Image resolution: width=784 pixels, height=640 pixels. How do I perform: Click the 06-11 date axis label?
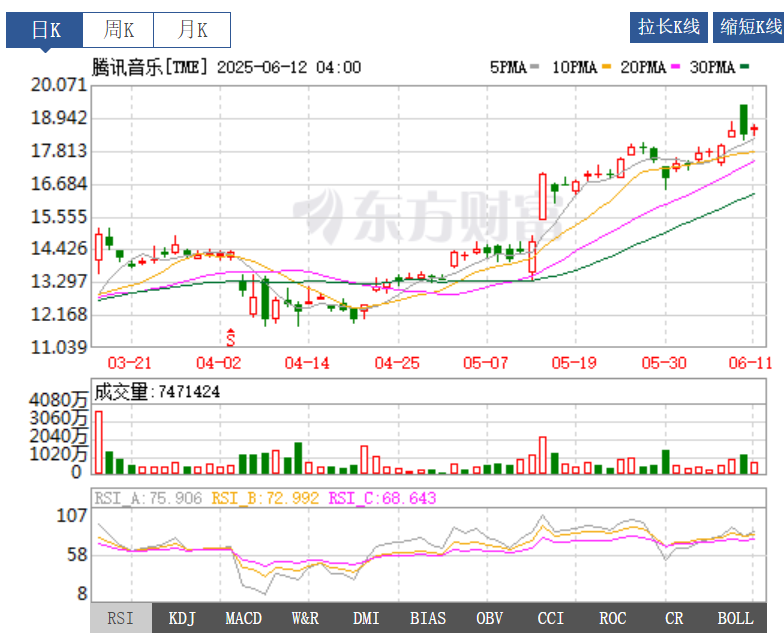tap(750, 363)
